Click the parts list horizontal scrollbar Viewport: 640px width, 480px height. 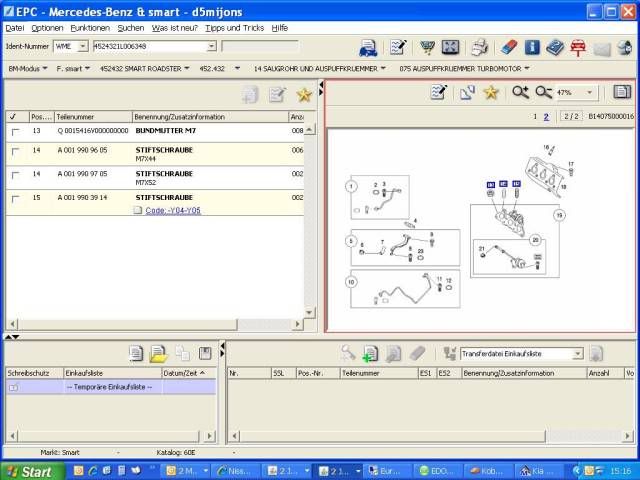point(128,324)
